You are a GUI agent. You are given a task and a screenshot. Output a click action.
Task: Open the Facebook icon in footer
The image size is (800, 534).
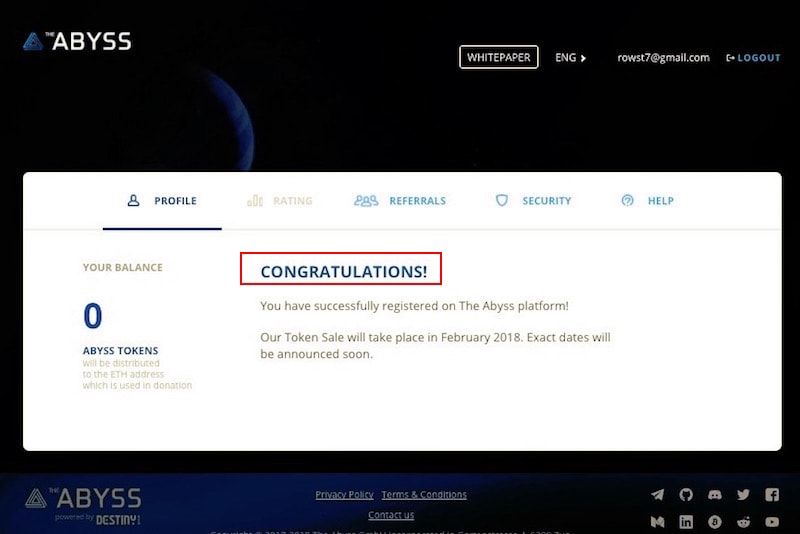click(772, 495)
